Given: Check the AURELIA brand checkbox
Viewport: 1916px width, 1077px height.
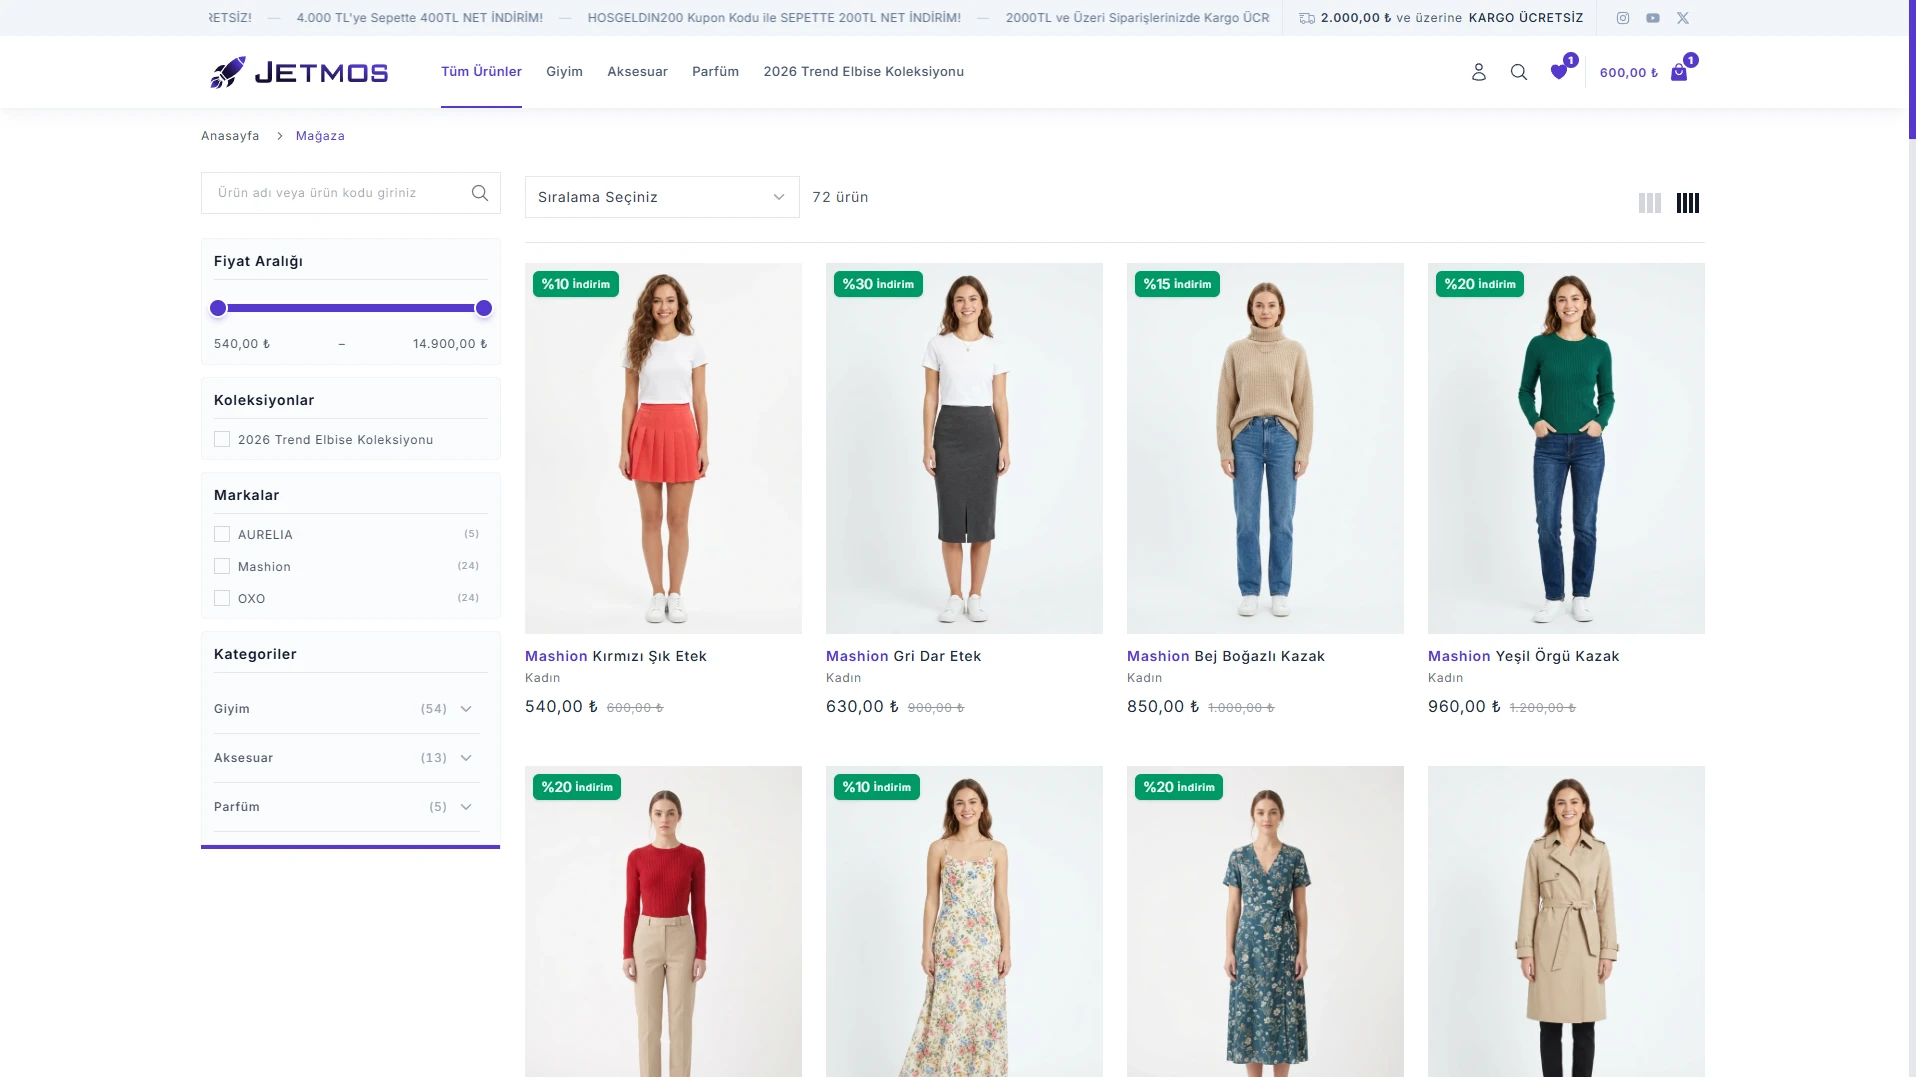Looking at the screenshot, I should (222, 534).
